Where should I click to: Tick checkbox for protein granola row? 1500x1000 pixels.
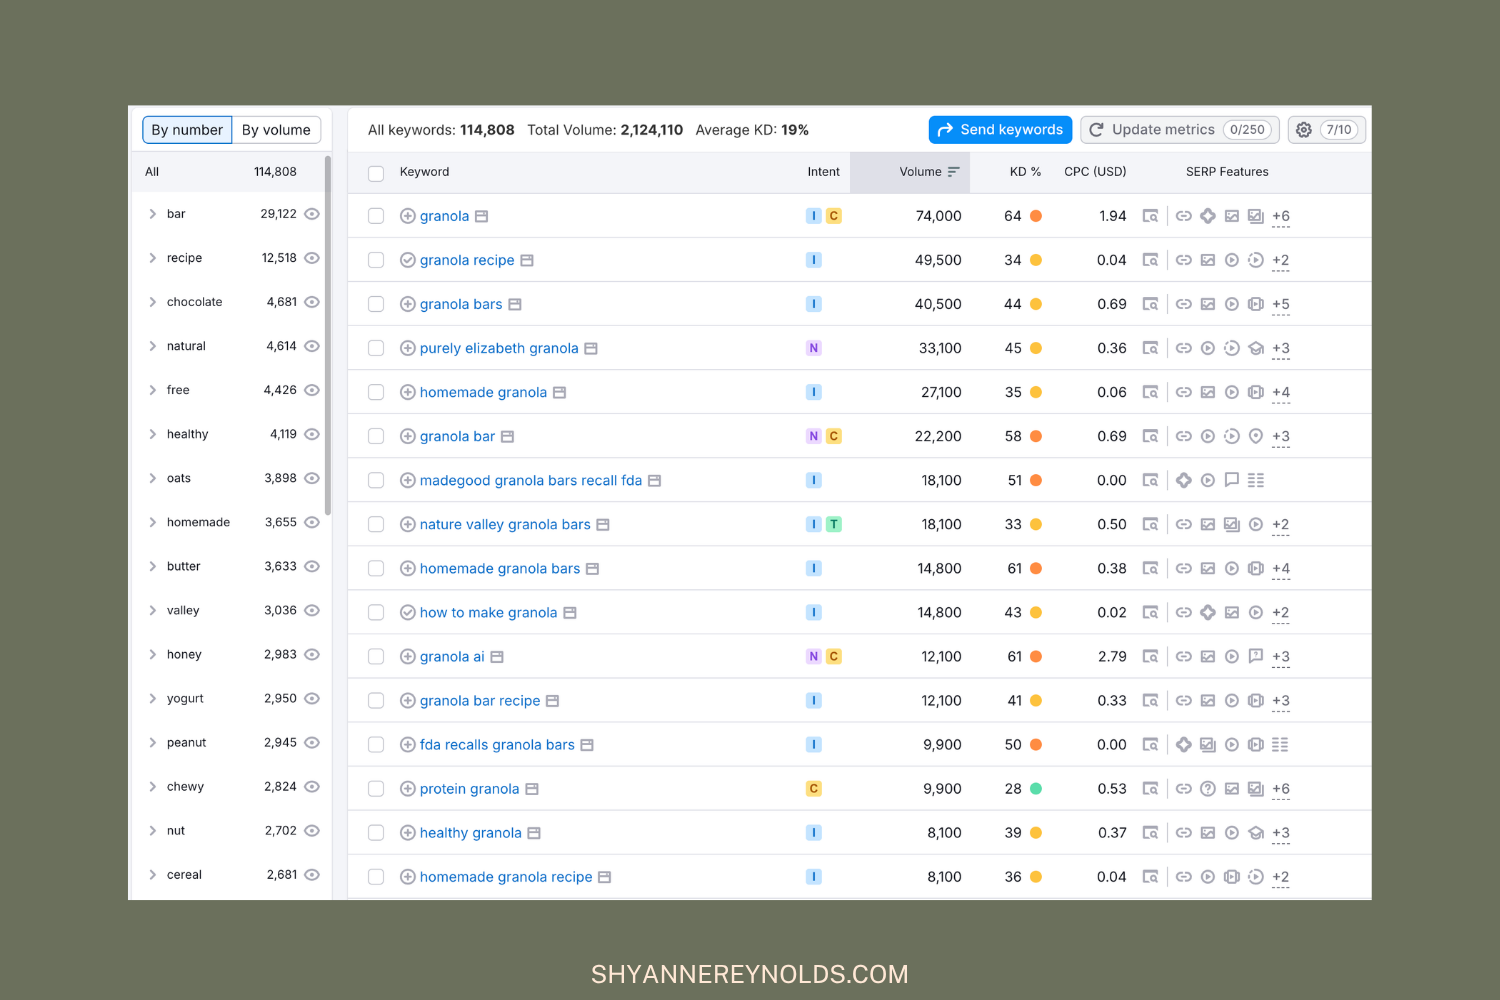(376, 789)
